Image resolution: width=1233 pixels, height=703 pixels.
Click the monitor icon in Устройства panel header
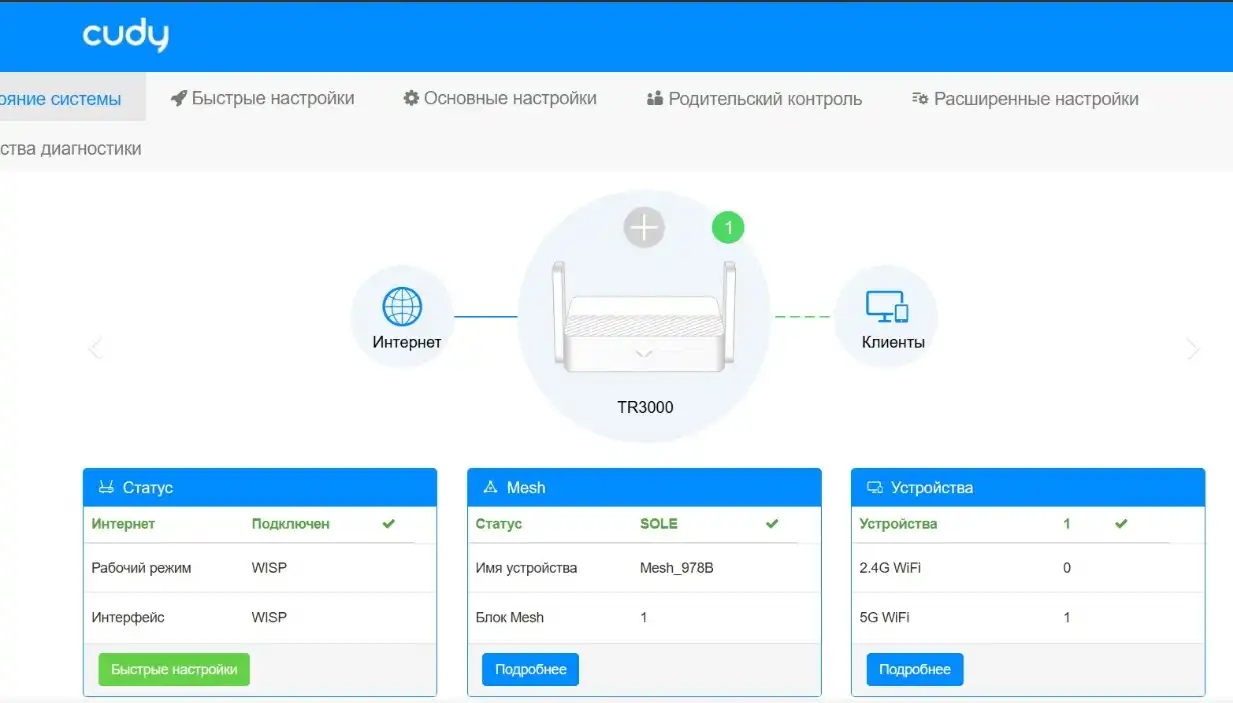coord(873,487)
